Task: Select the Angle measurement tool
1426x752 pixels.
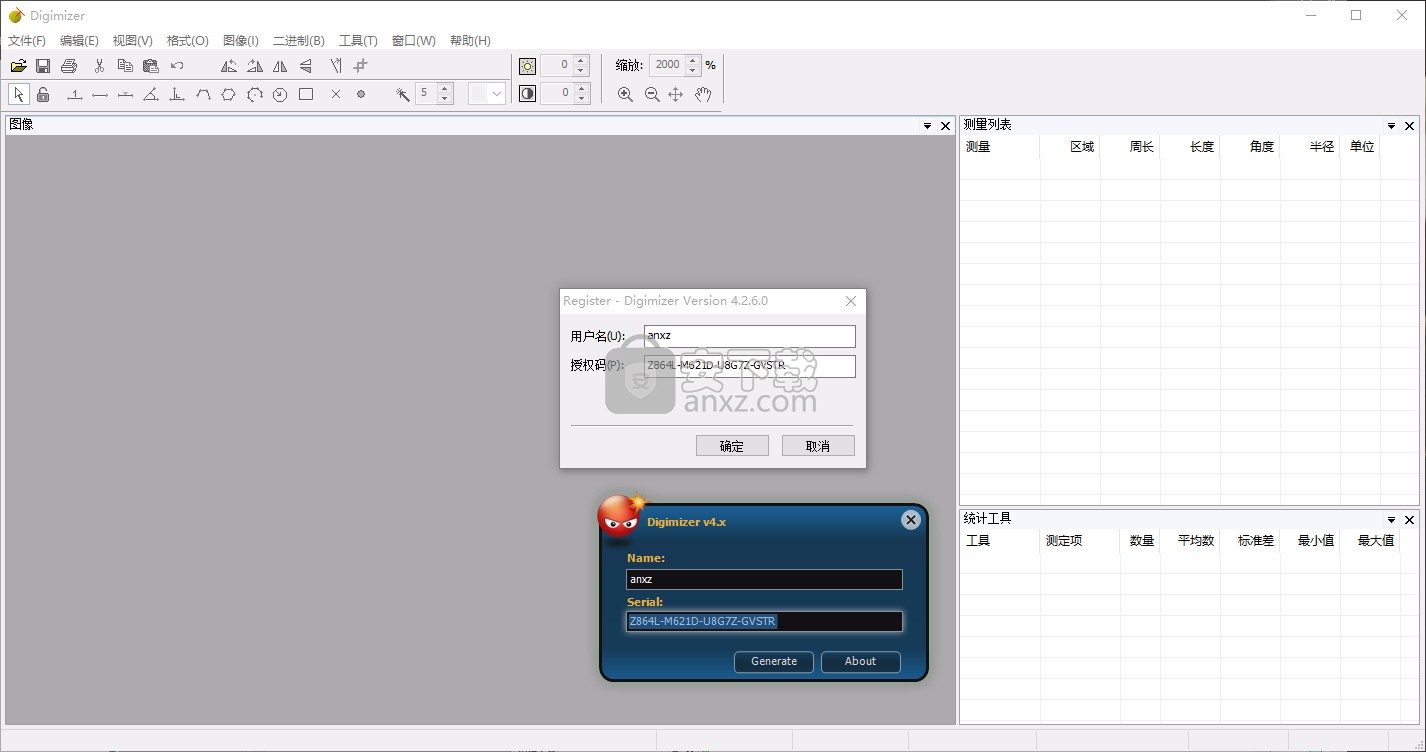Action: click(x=151, y=94)
